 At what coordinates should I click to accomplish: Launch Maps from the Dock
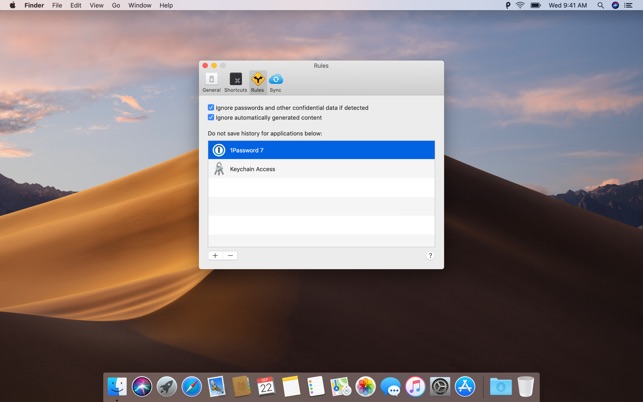[340, 386]
